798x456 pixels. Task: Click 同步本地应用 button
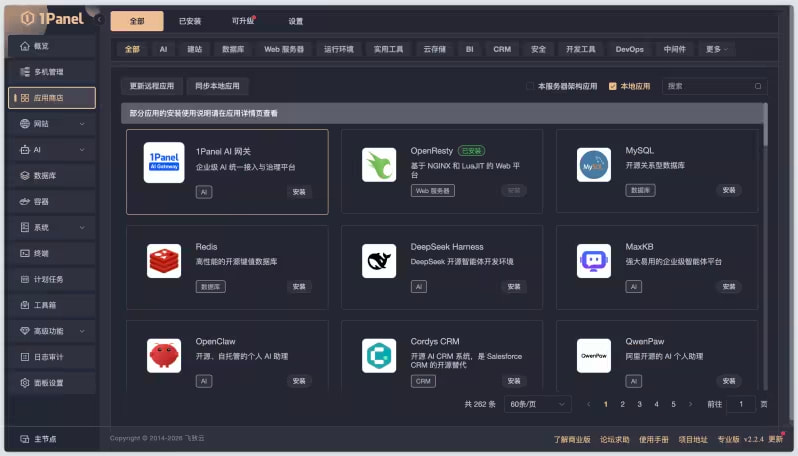pyautogui.click(x=217, y=86)
